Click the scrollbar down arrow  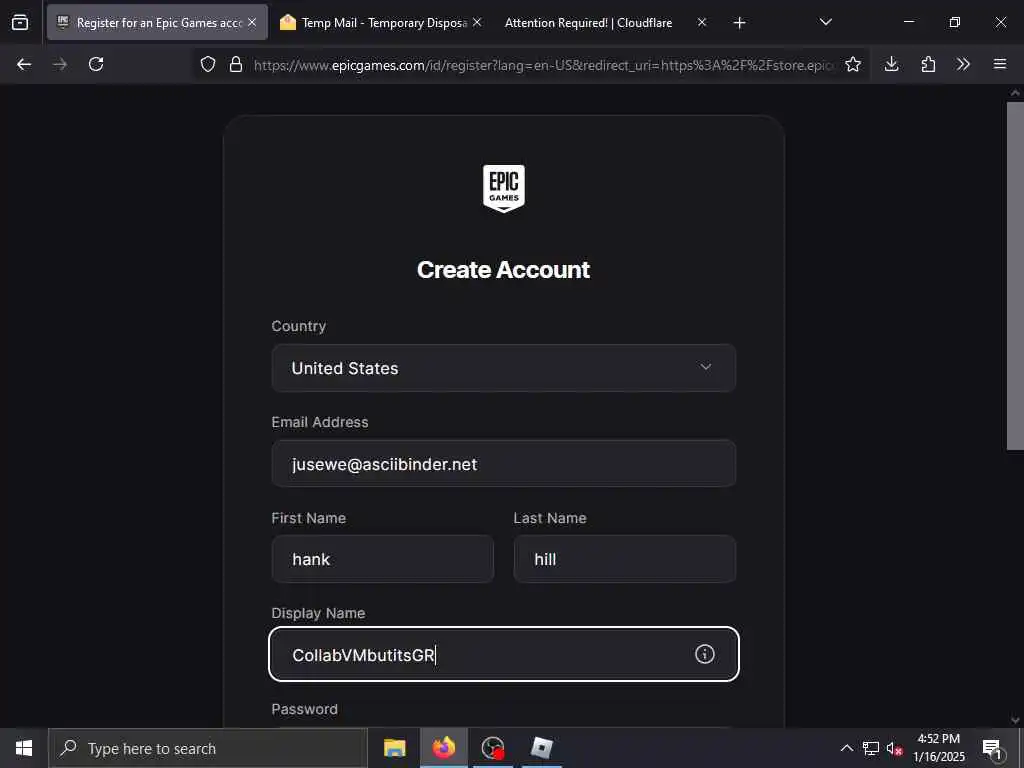1015,720
